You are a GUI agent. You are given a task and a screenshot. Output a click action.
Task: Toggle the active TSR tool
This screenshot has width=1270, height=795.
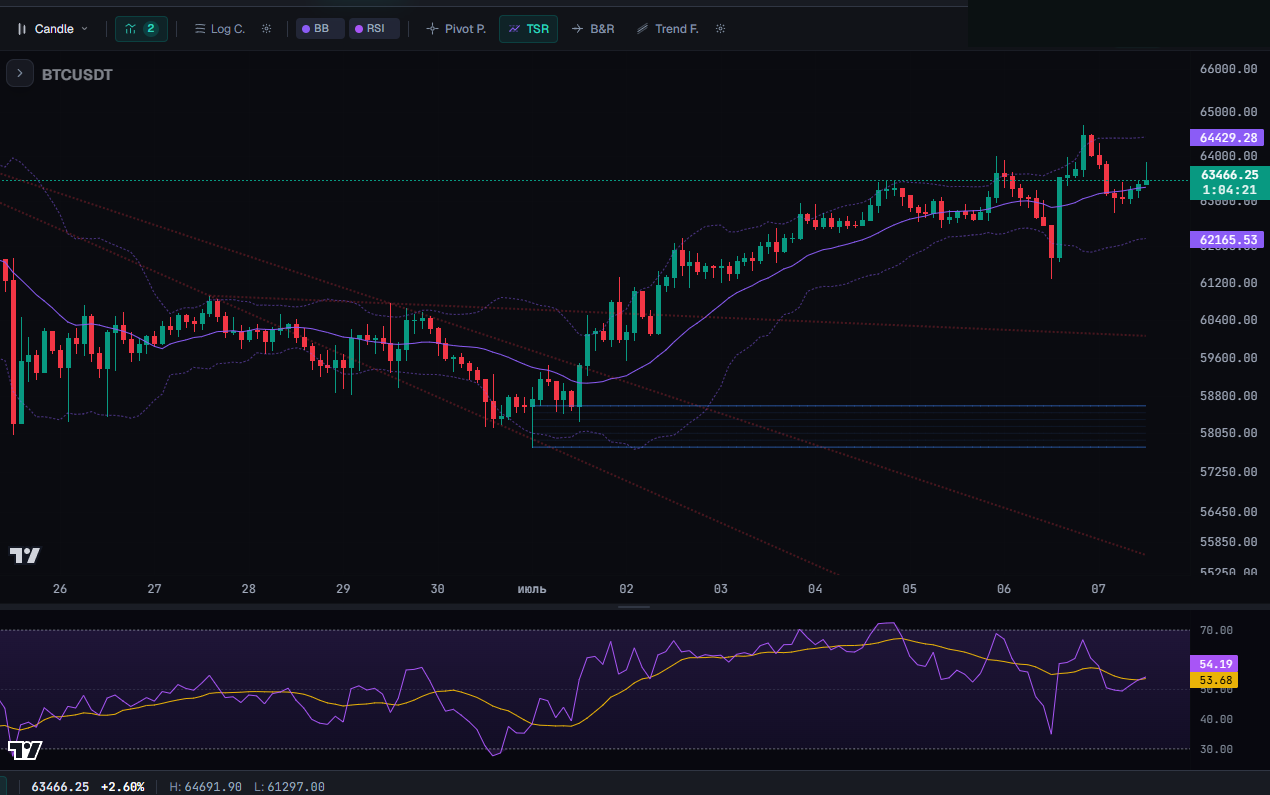[528, 29]
